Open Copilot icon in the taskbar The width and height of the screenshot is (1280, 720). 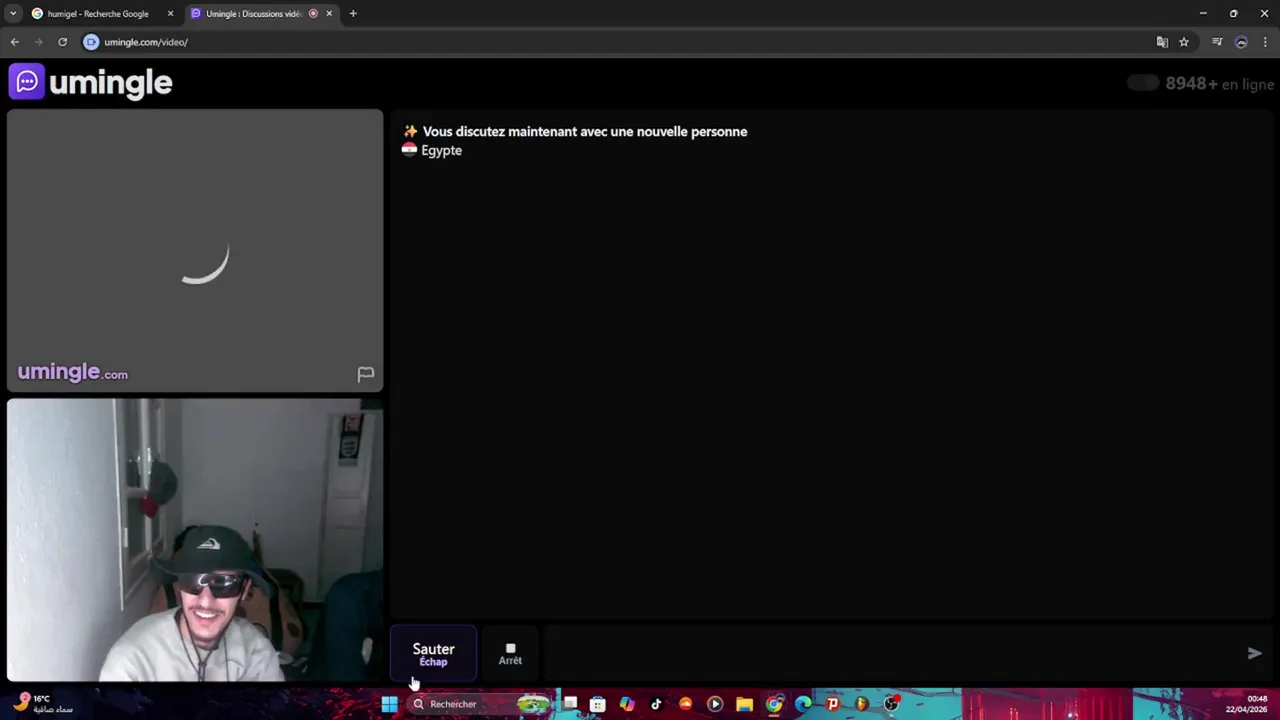tap(627, 704)
